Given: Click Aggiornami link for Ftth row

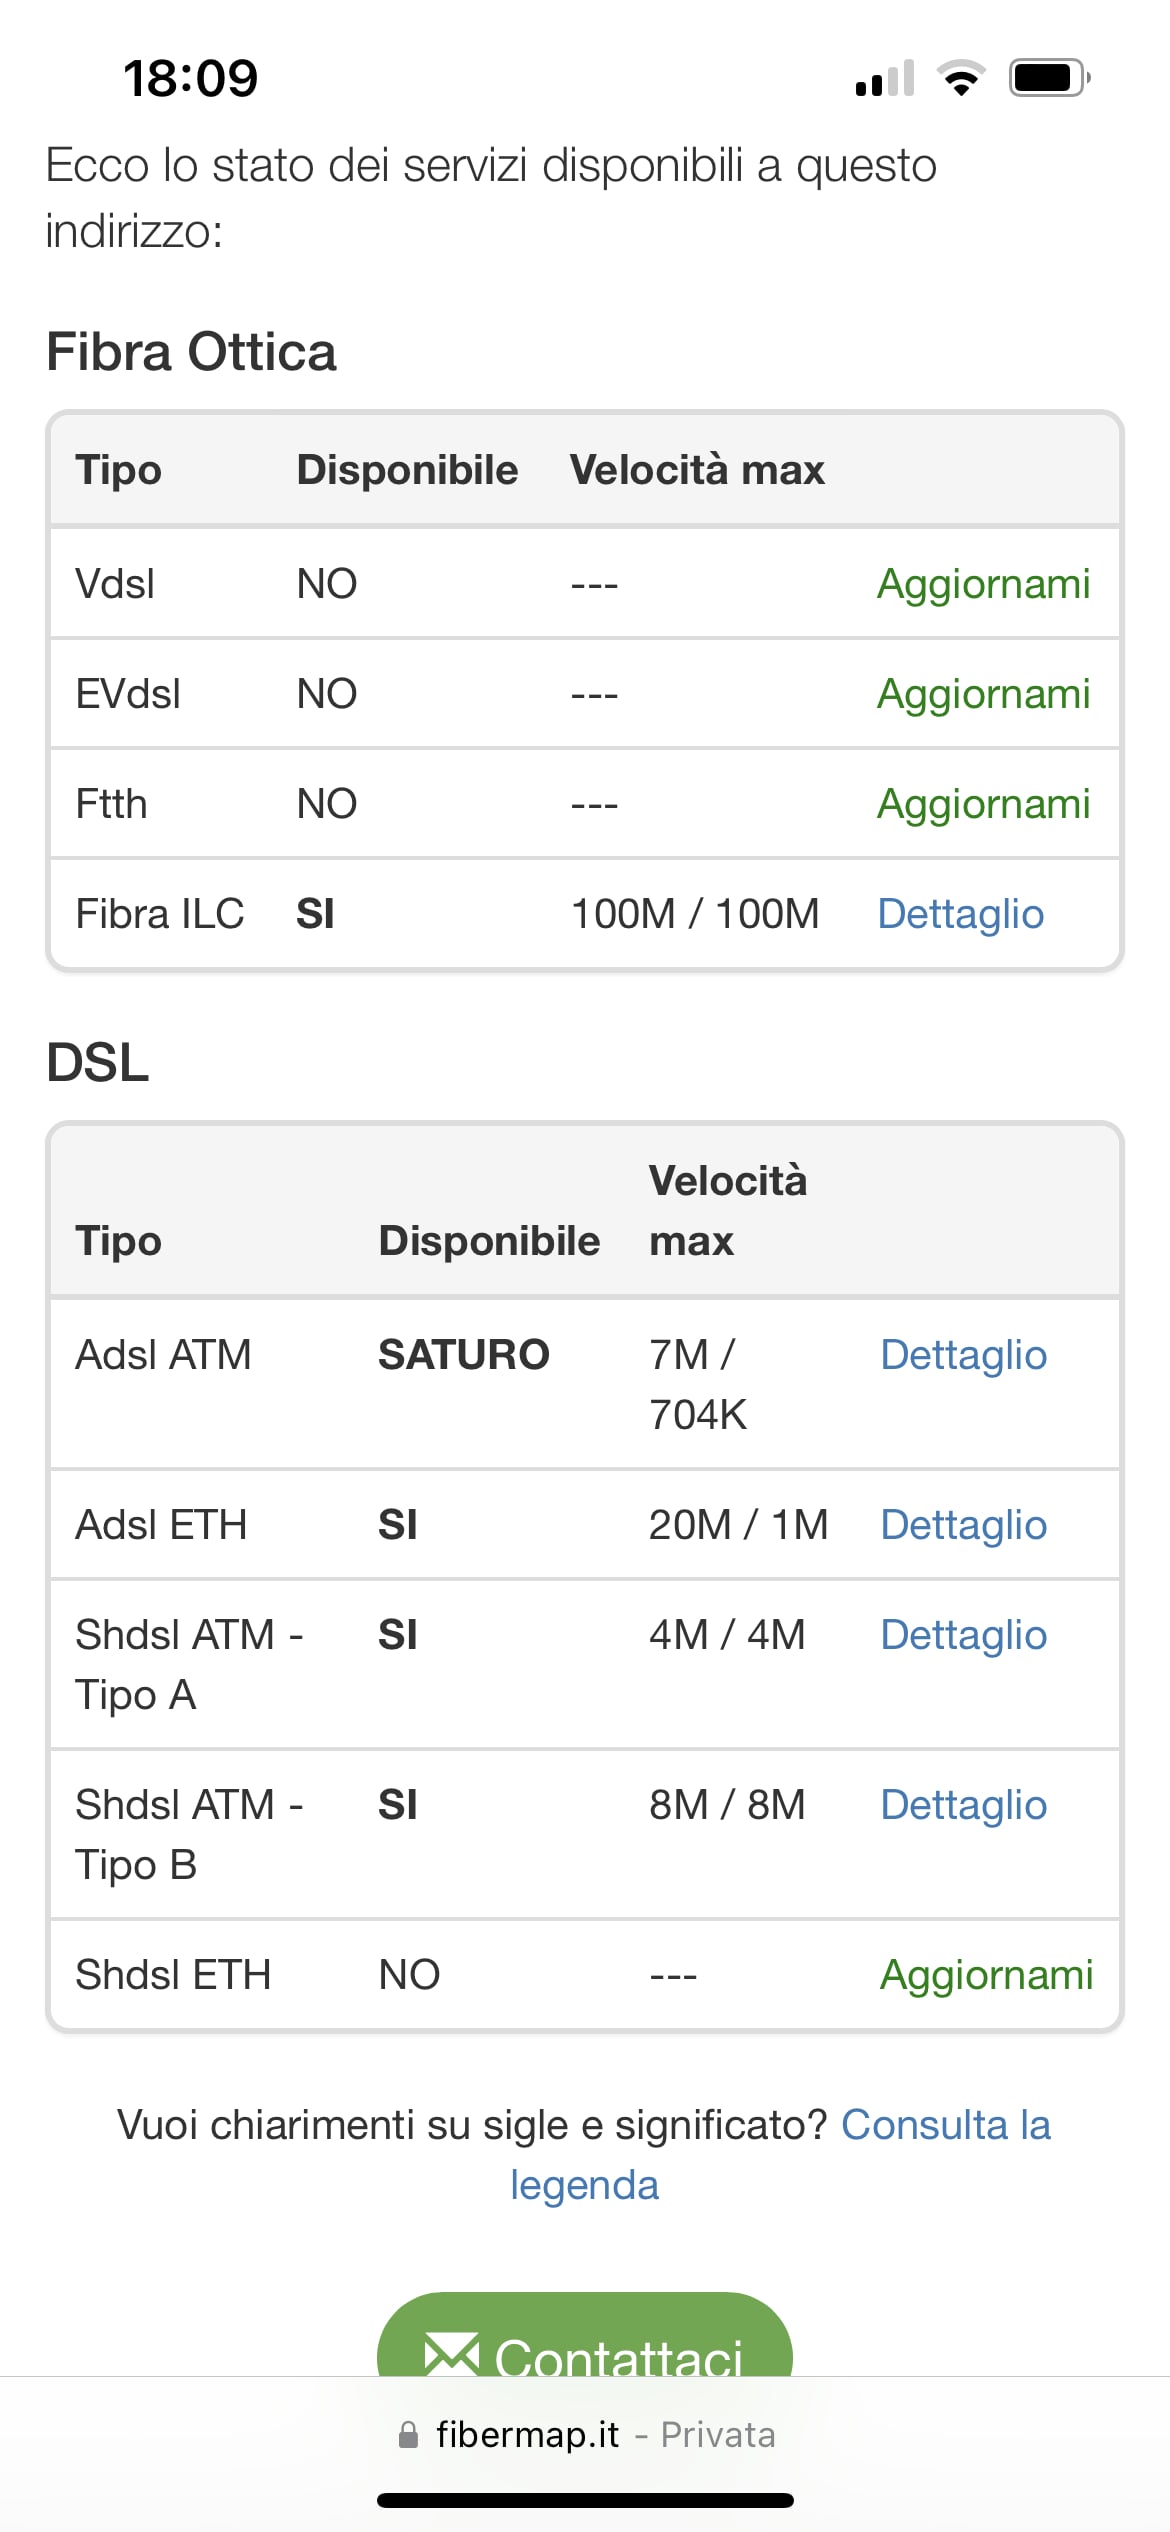Looking at the screenshot, I should point(983,804).
